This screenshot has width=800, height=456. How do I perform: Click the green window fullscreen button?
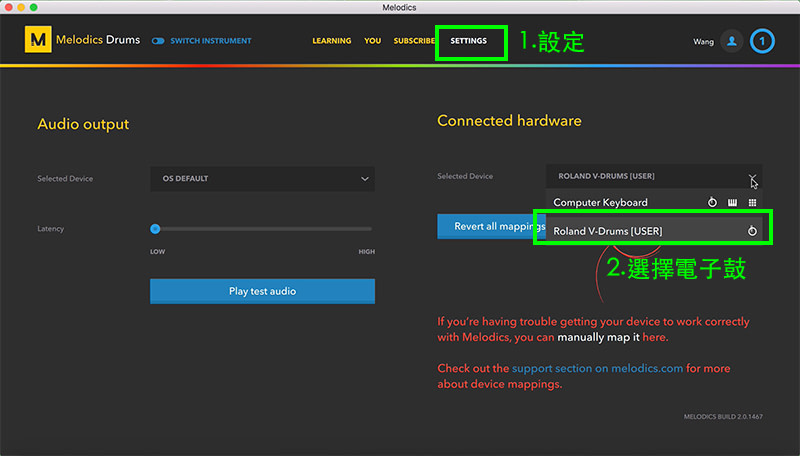[x=34, y=7]
